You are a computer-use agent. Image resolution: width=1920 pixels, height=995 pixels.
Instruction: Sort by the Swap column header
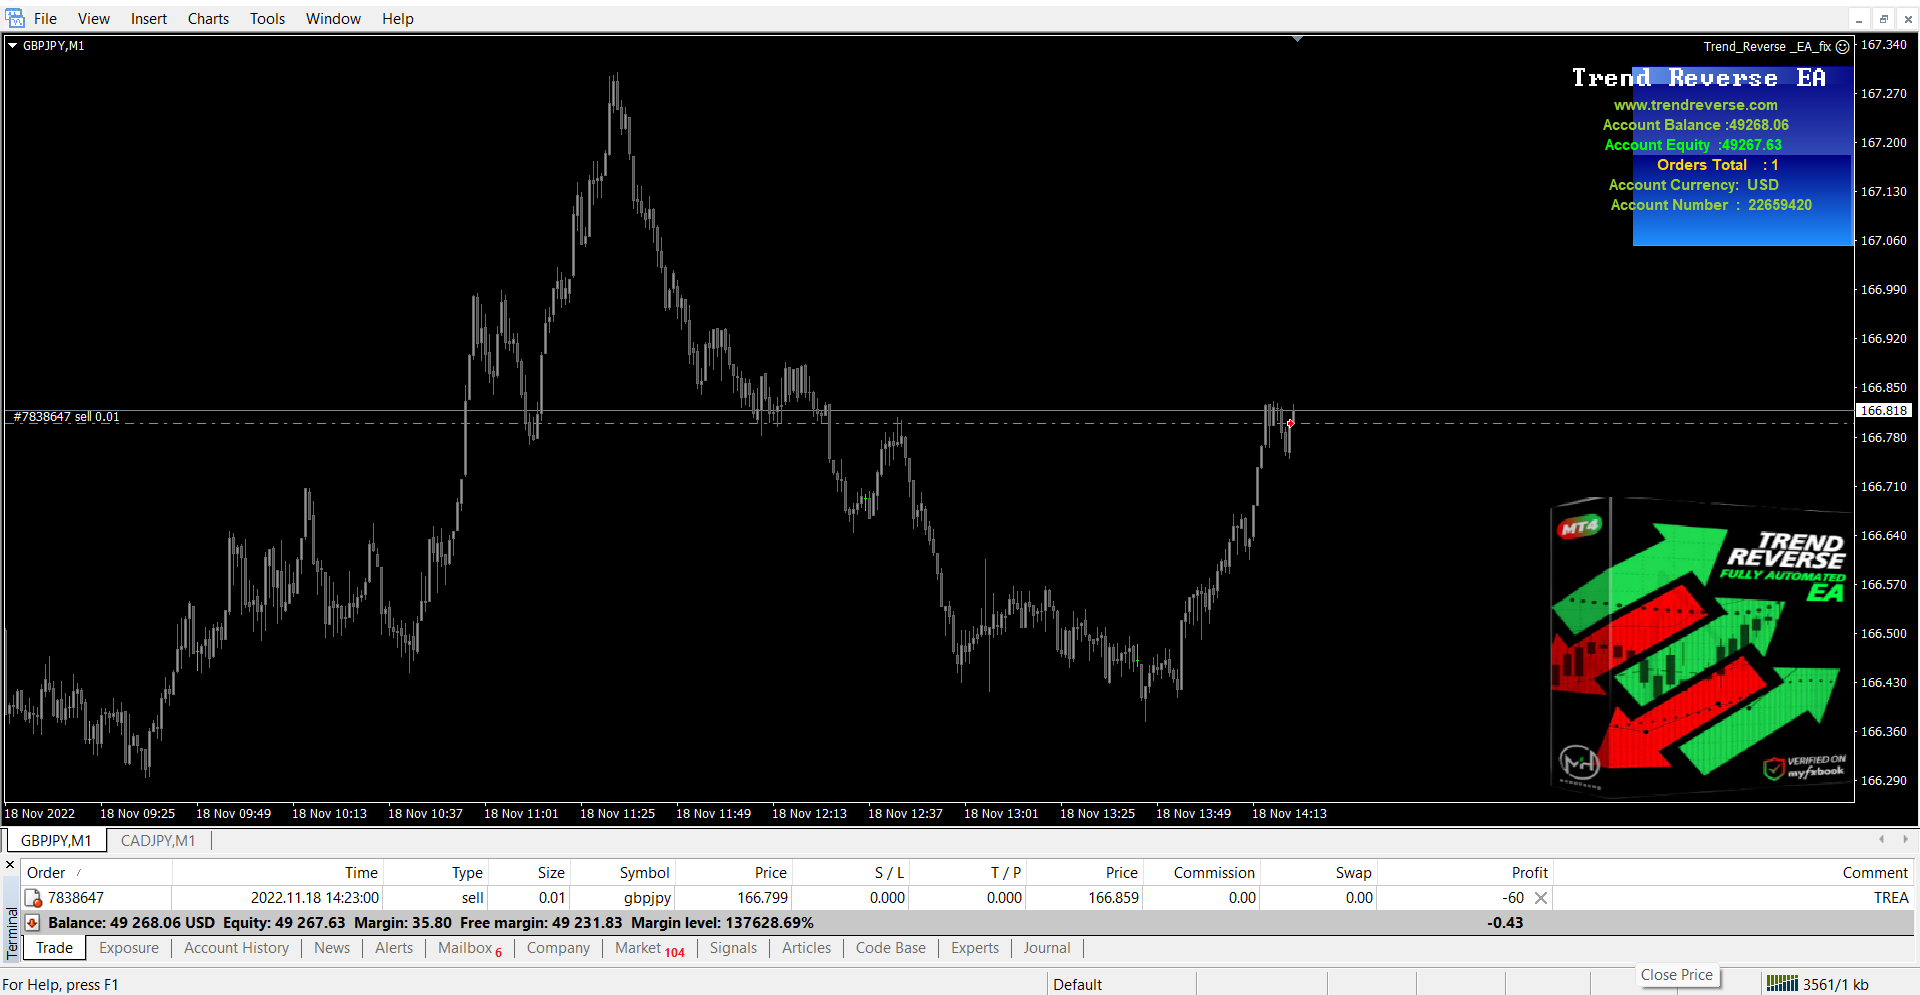coord(1318,873)
